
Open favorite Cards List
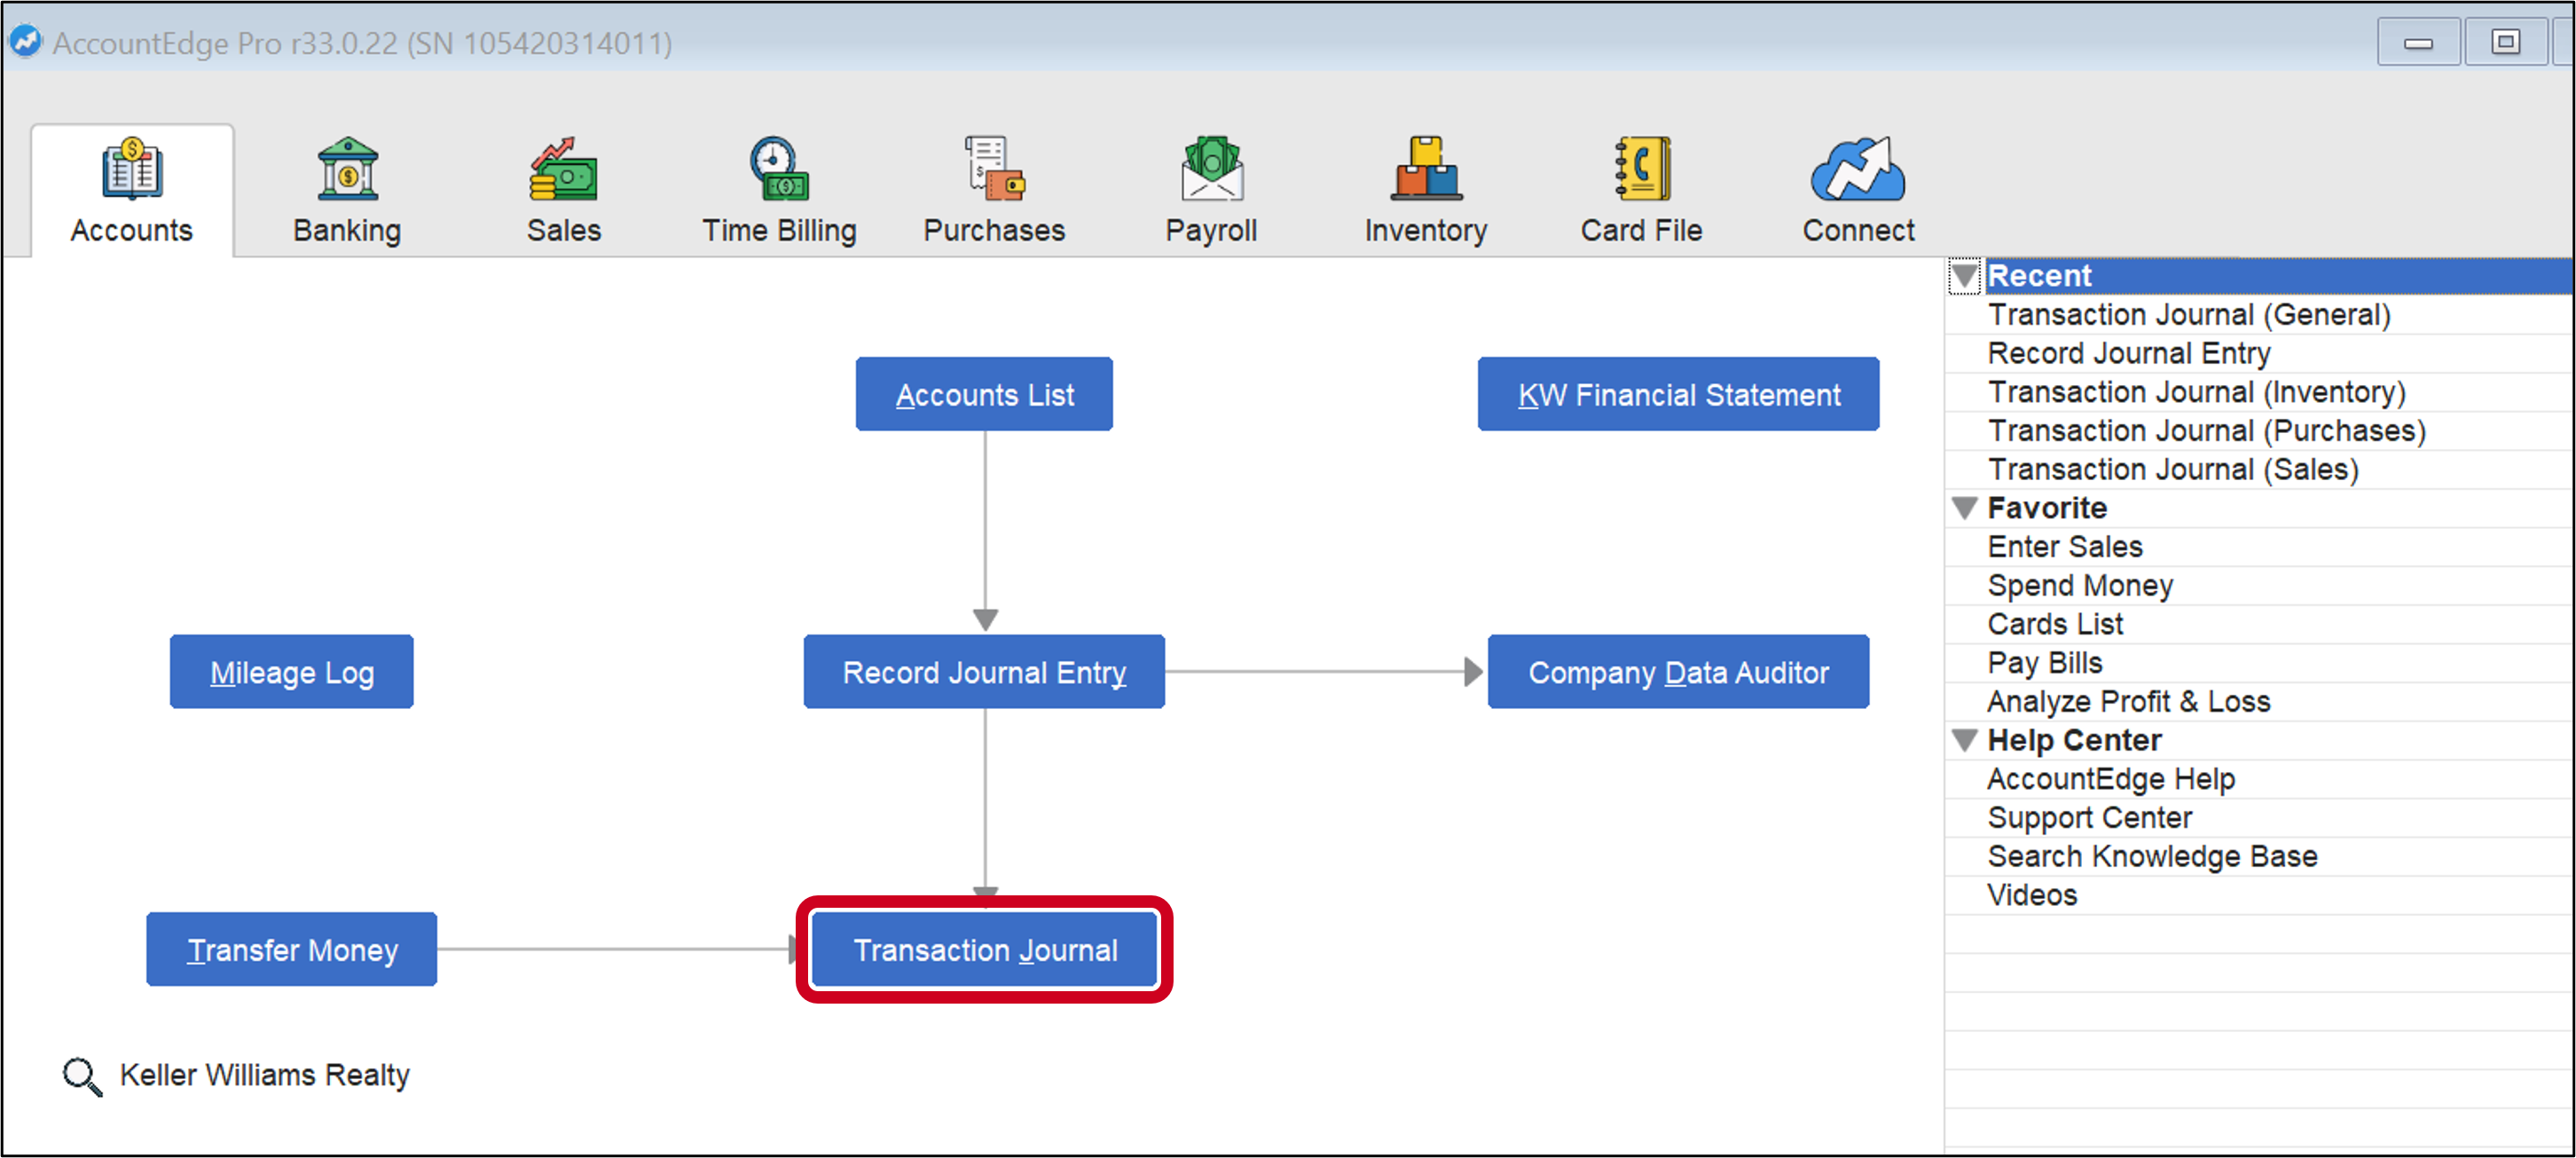(2055, 624)
